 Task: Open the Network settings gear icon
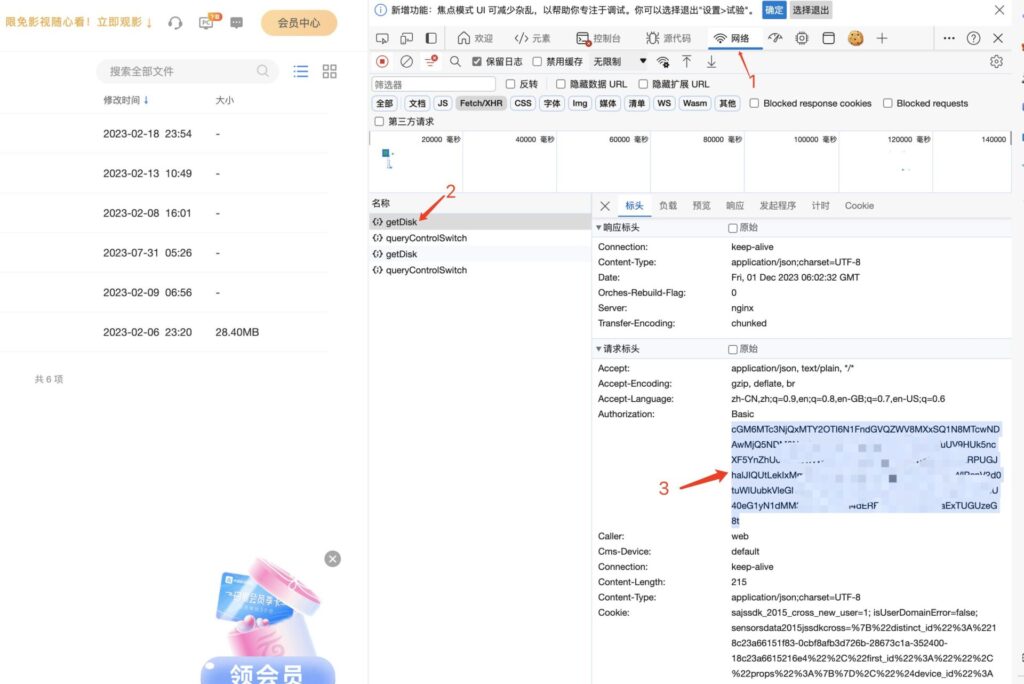[996, 61]
